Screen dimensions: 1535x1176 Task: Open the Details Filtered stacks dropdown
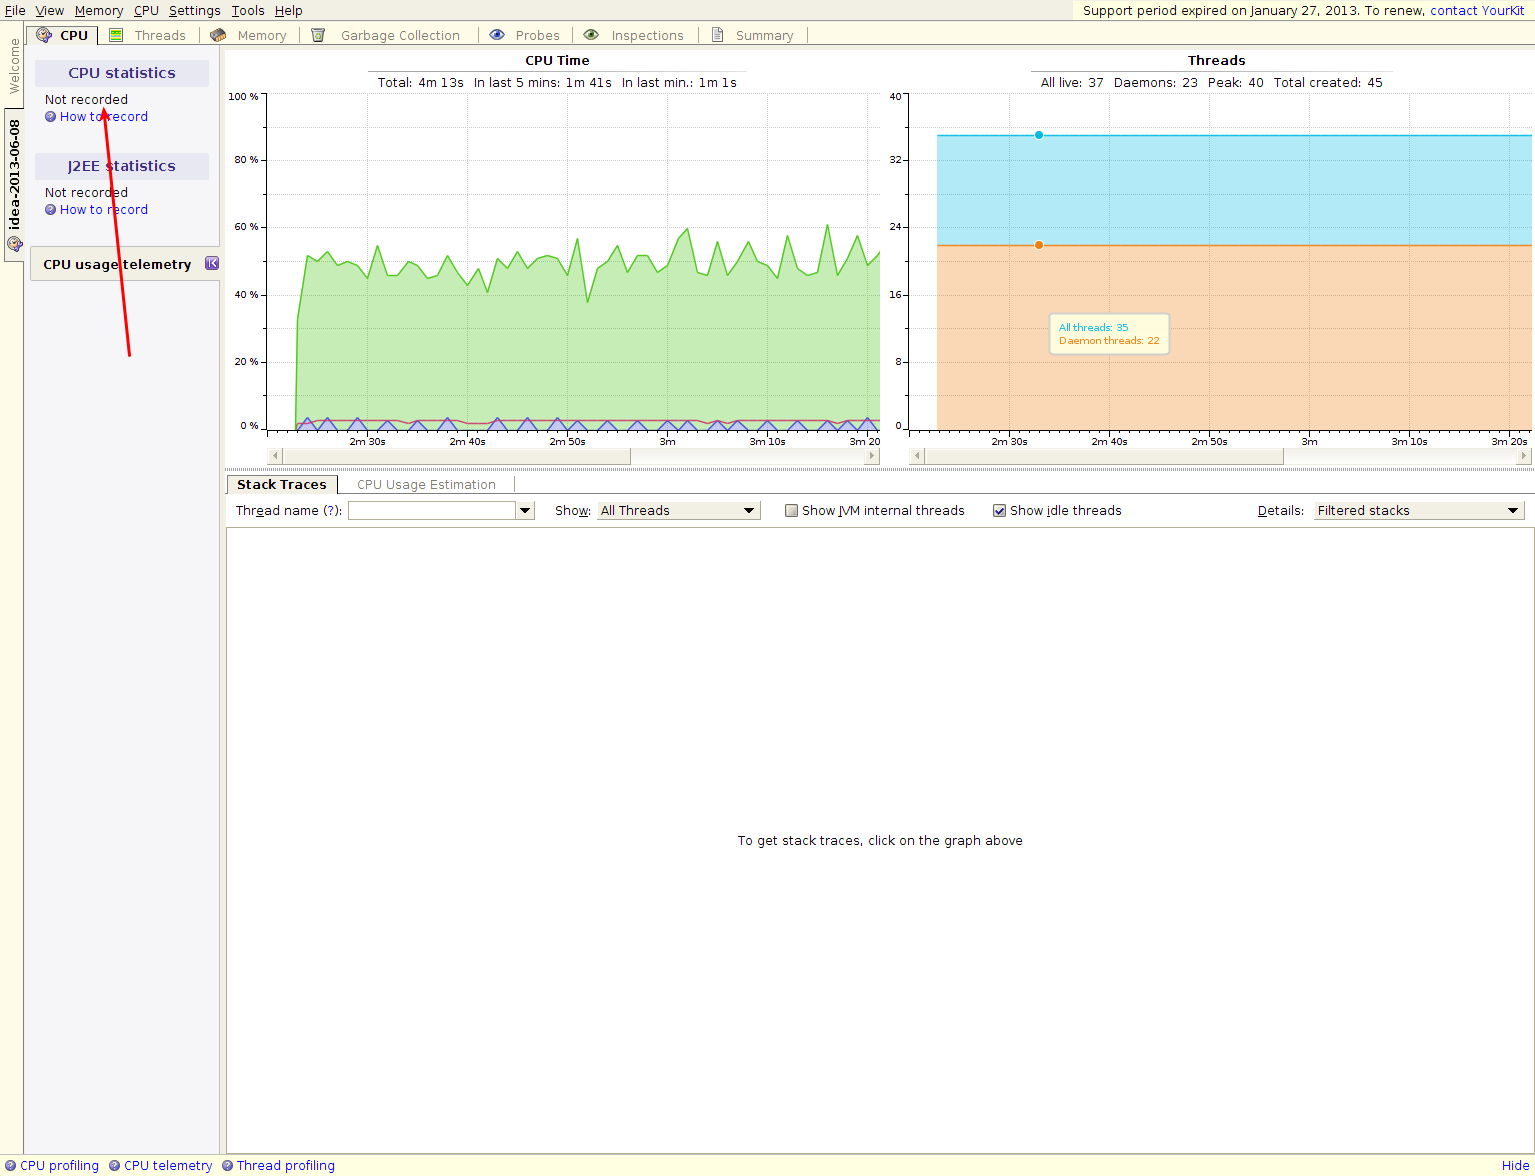(x=1419, y=511)
